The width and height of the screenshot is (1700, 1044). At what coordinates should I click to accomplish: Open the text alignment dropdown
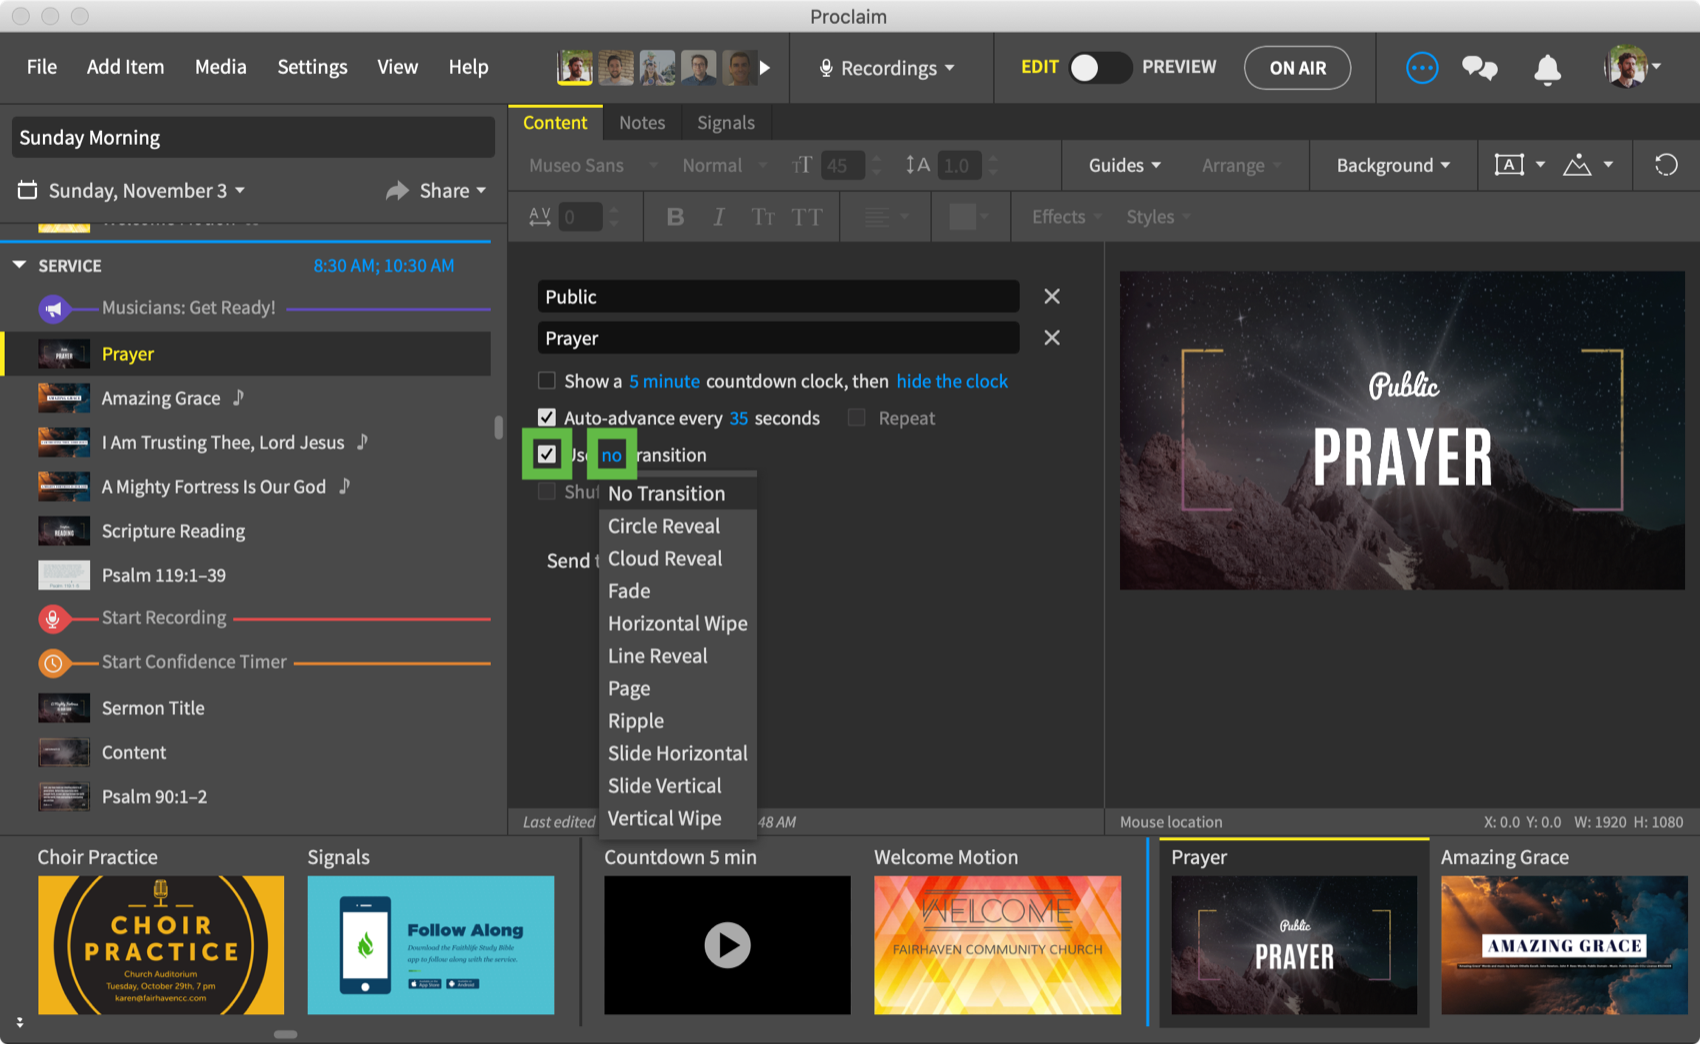(x=886, y=217)
